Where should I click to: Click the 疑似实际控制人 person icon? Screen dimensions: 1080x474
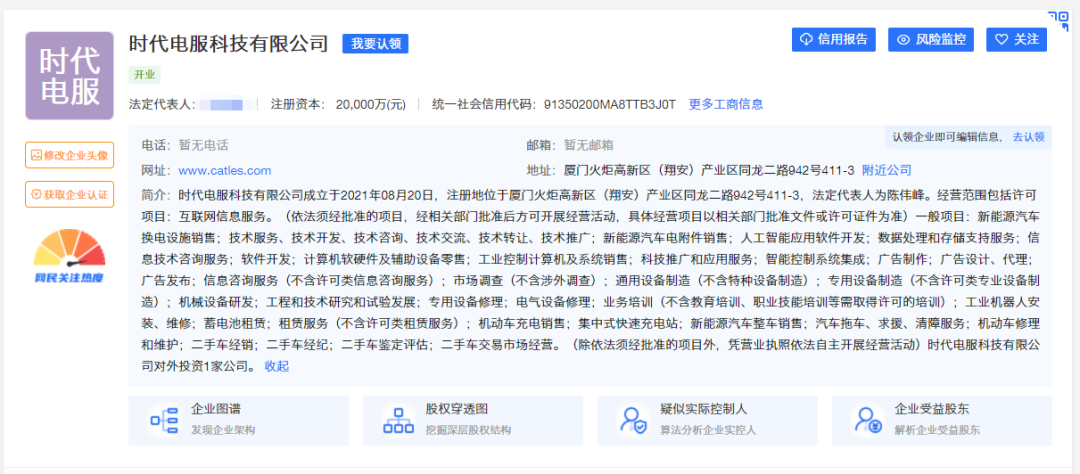point(632,420)
